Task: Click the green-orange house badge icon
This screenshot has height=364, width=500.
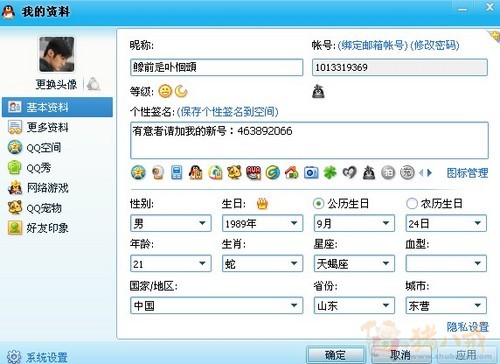Action: [x=215, y=173]
